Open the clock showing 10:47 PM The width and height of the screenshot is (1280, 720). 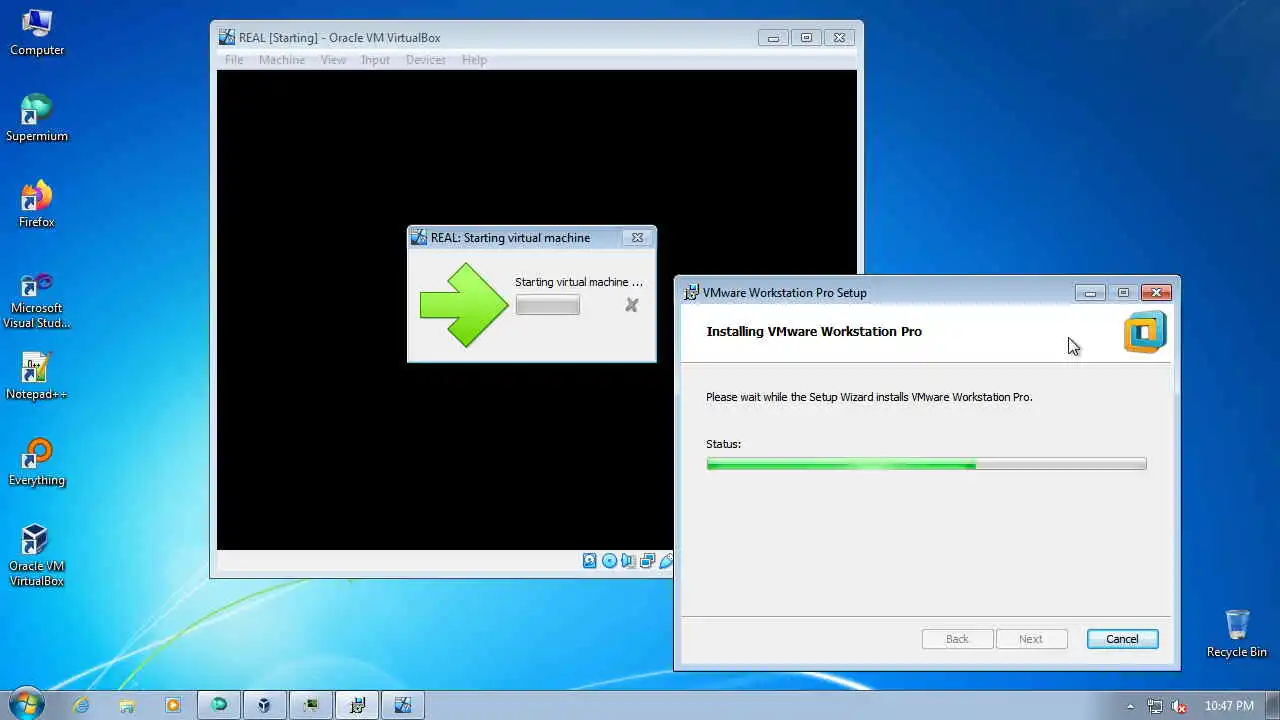(x=1229, y=705)
